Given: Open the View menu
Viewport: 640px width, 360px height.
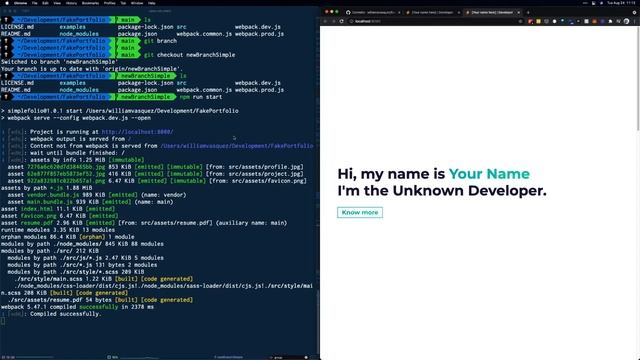Looking at the screenshot, I should pos(57,3).
